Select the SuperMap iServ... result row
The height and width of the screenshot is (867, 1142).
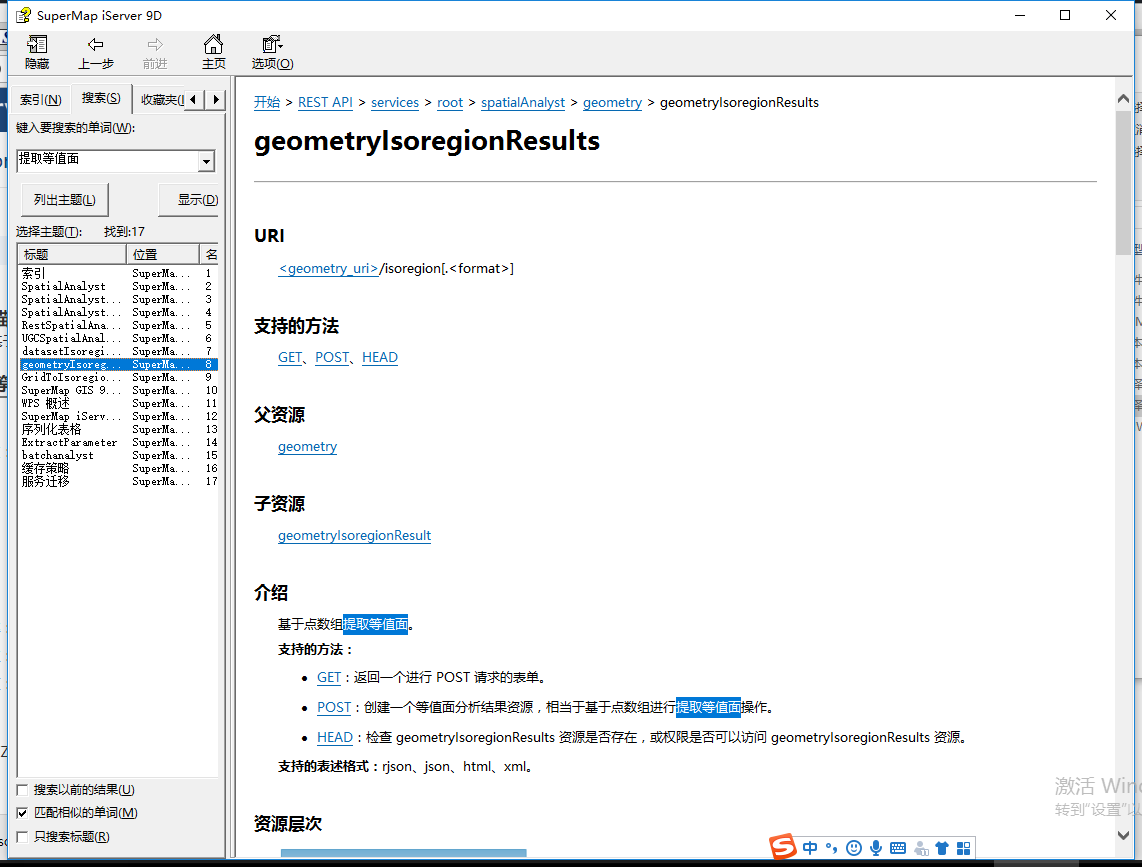click(119, 417)
